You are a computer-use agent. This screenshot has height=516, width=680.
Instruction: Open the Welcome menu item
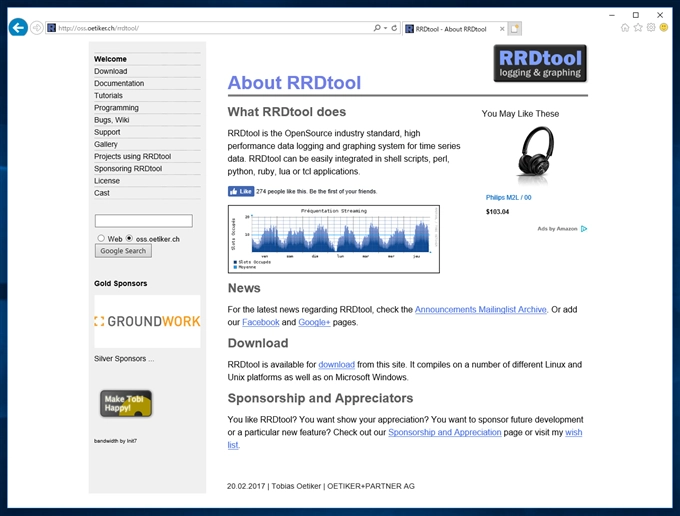pos(110,59)
